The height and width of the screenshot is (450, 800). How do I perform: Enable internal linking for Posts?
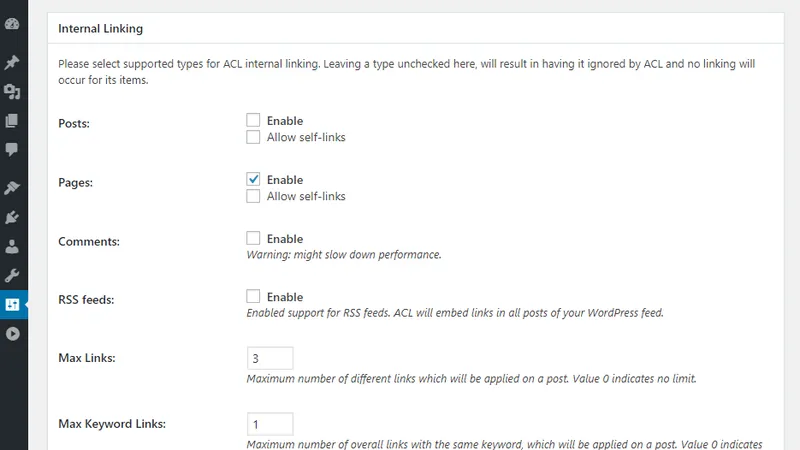pos(253,120)
